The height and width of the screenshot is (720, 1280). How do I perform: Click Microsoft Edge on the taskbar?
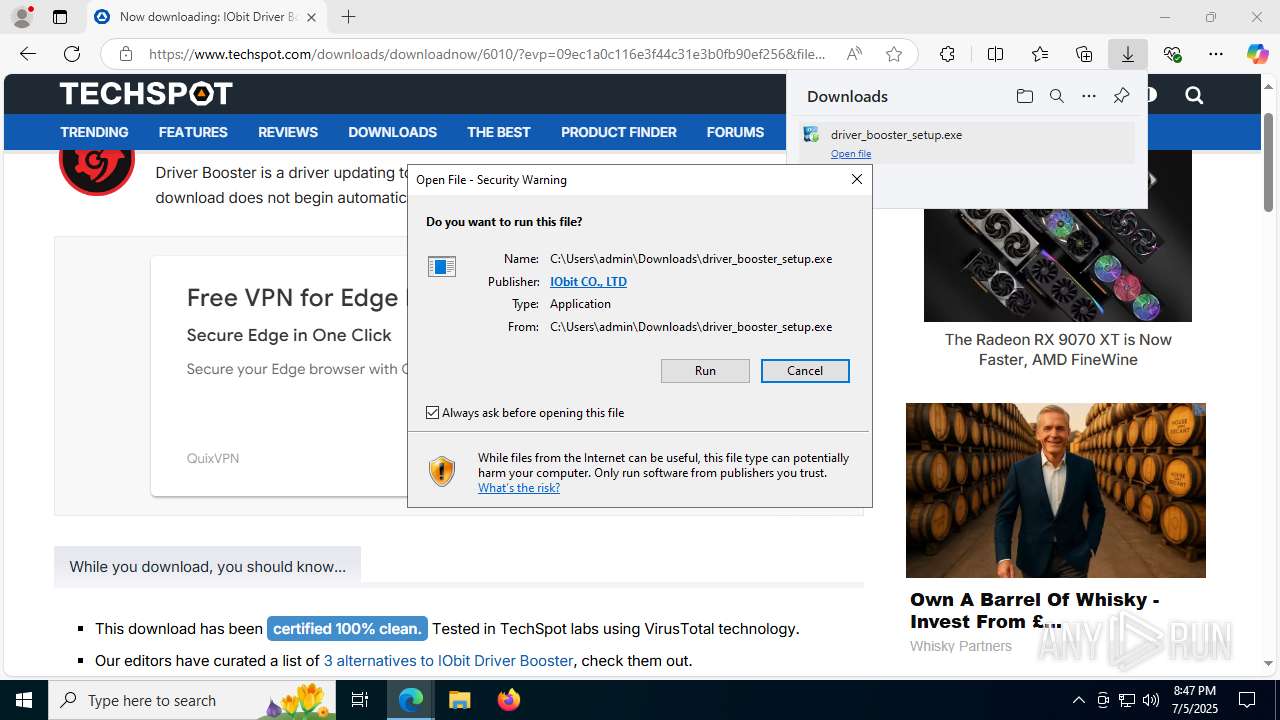coord(411,700)
